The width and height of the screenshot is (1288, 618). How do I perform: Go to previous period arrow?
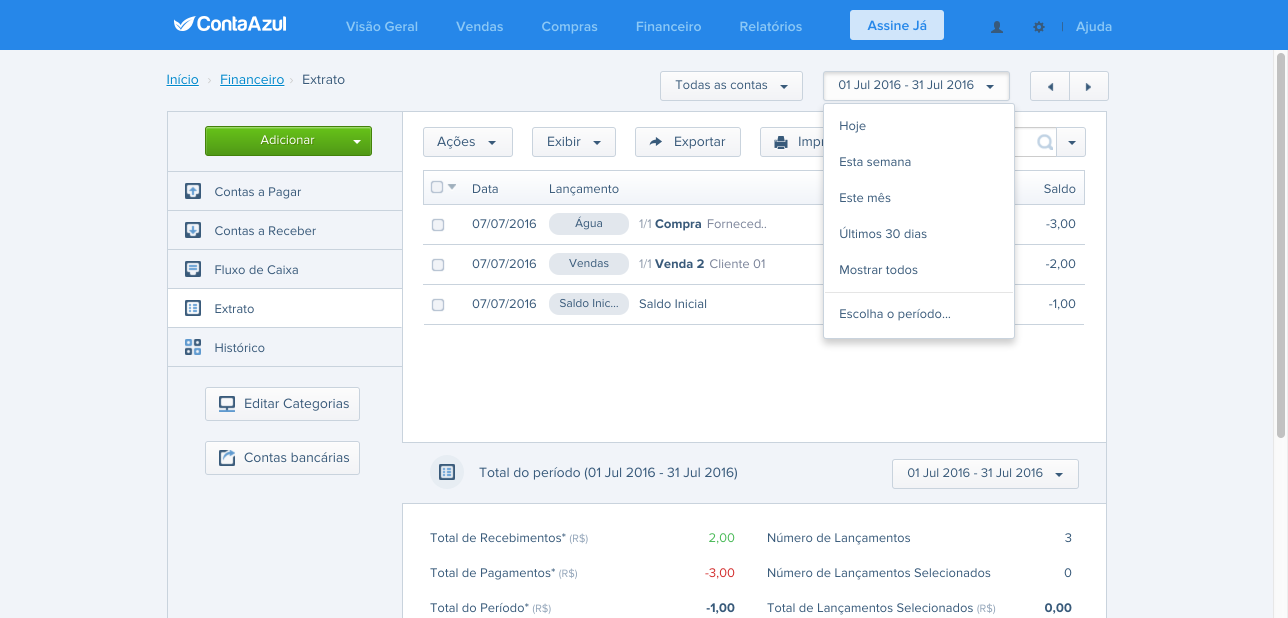click(x=1050, y=86)
